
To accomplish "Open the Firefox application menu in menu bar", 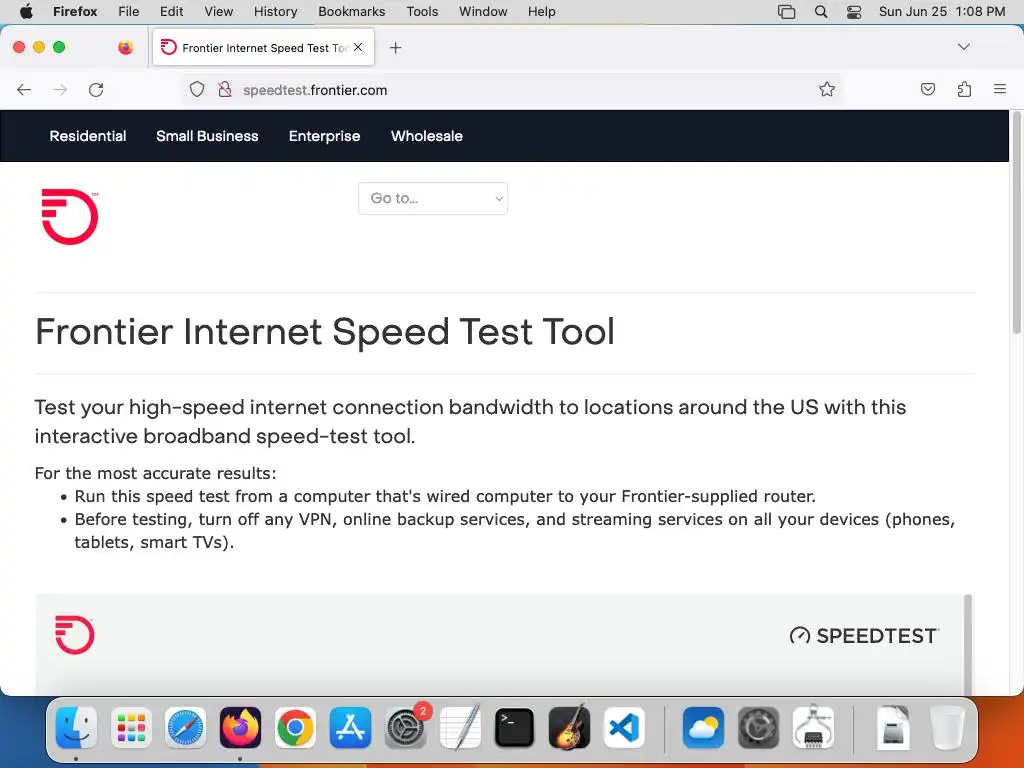I will pos(74,12).
